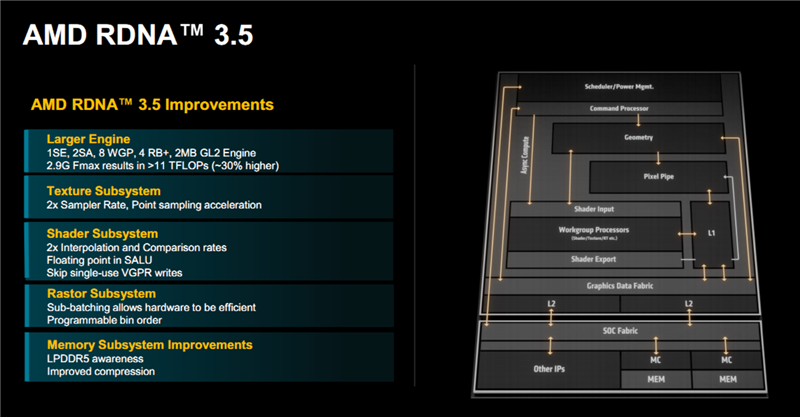
Task: Select "2x Interpolation and Comparison rates" line
Action: [137, 248]
